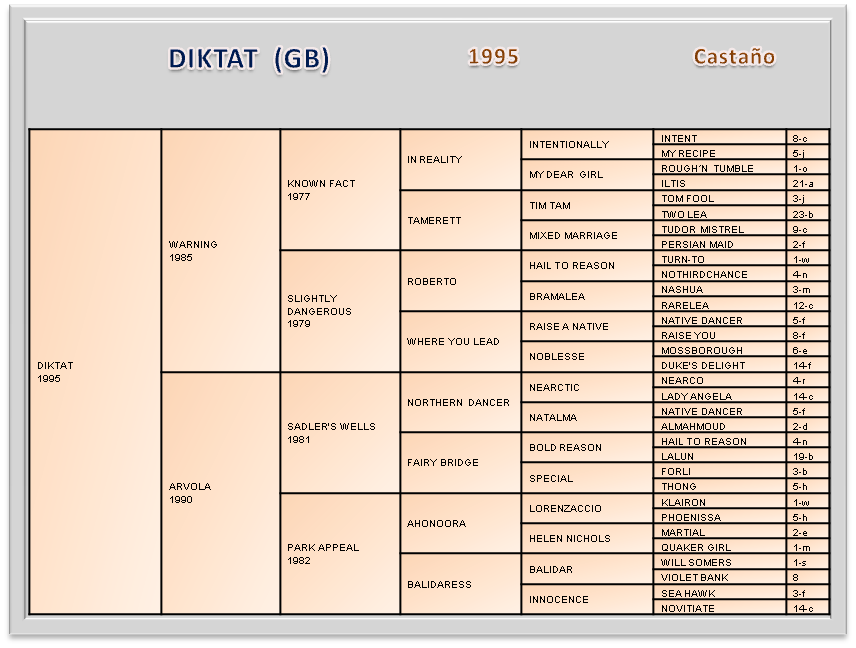Click the KNOWN FACT 1977 cell

[x=340, y=190]
